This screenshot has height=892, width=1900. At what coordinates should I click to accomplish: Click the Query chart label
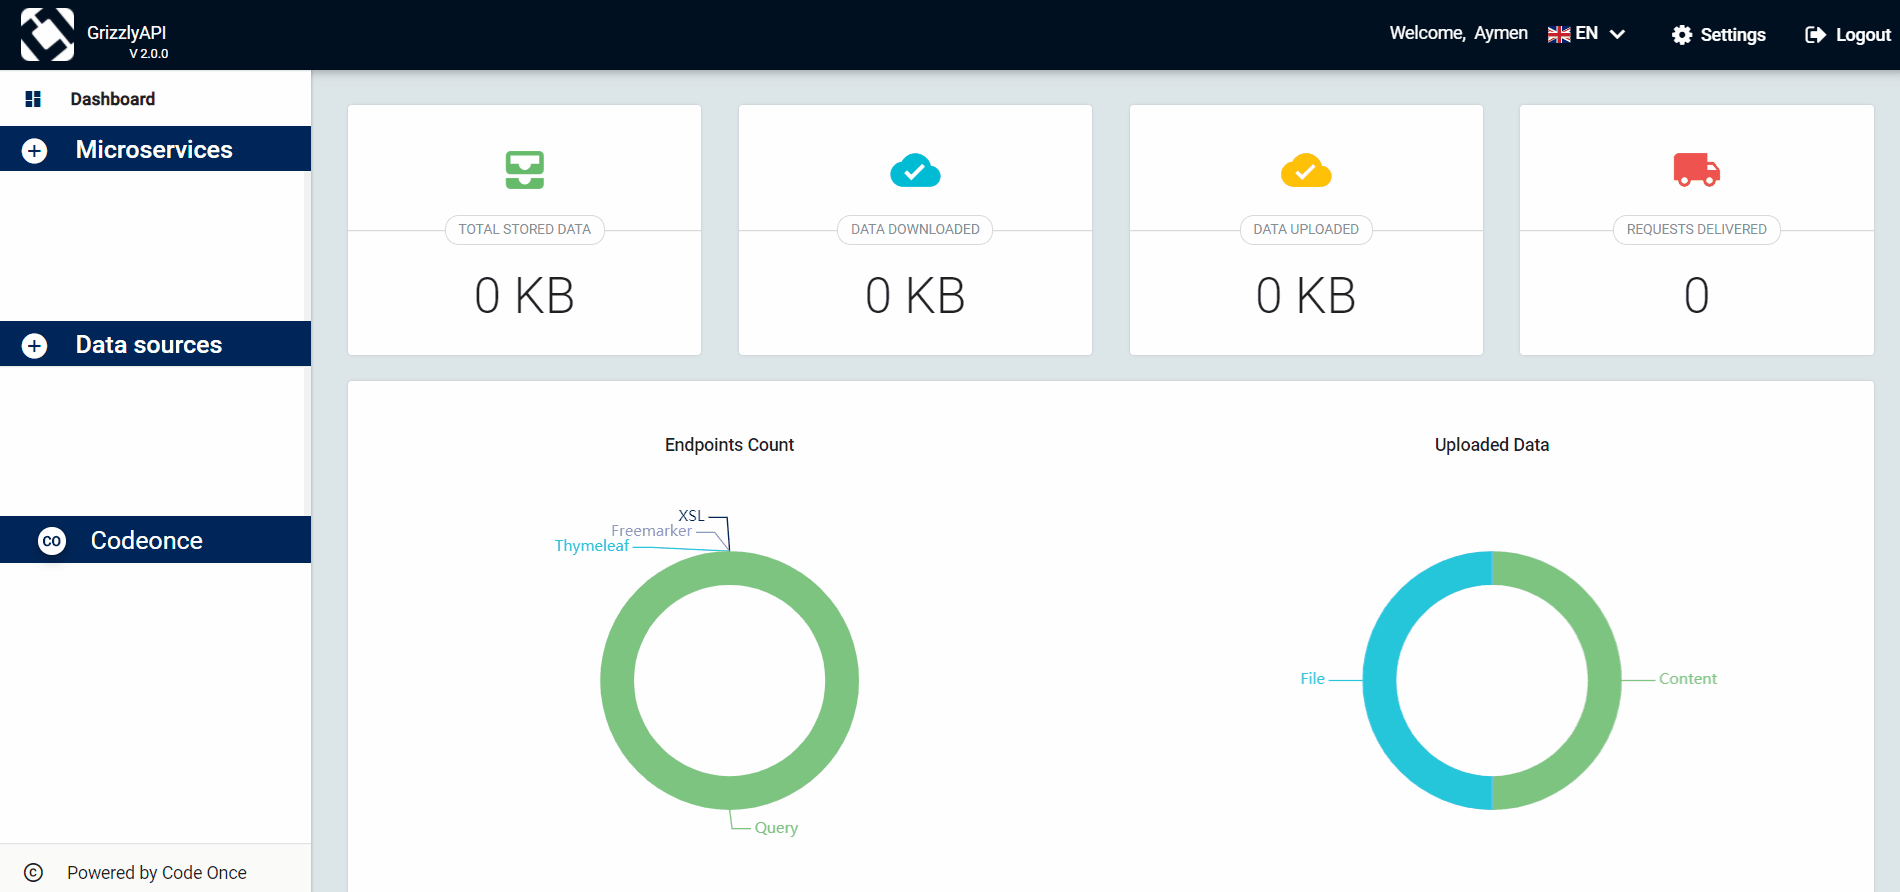pyautogui.click(x=776, y=828)
